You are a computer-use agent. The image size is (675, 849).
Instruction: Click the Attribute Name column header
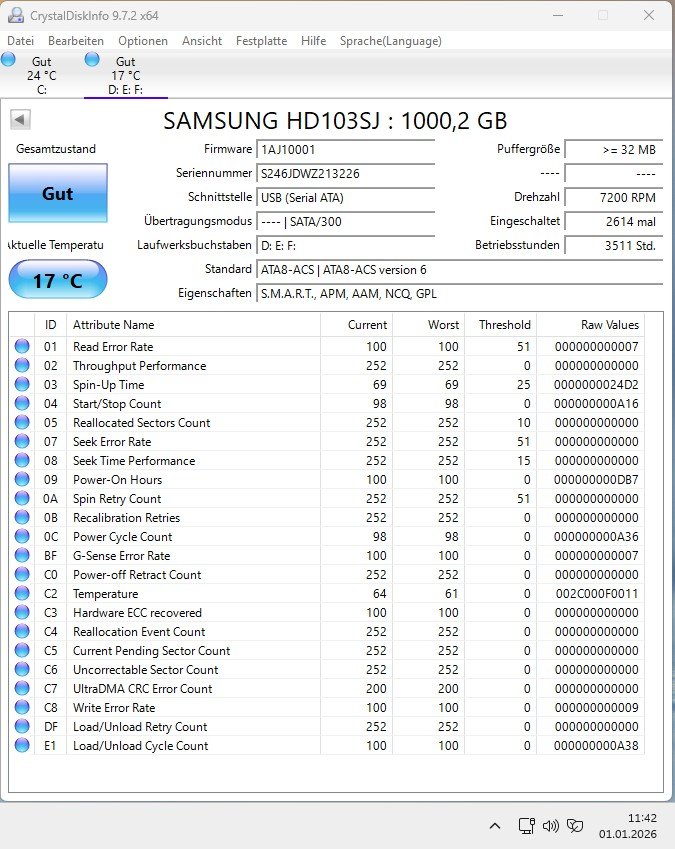[193, 324]
